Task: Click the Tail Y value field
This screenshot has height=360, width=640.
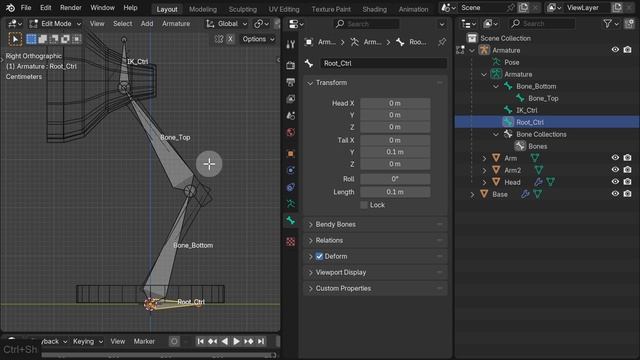Action: pyautogui.click(x=395, y=152)
